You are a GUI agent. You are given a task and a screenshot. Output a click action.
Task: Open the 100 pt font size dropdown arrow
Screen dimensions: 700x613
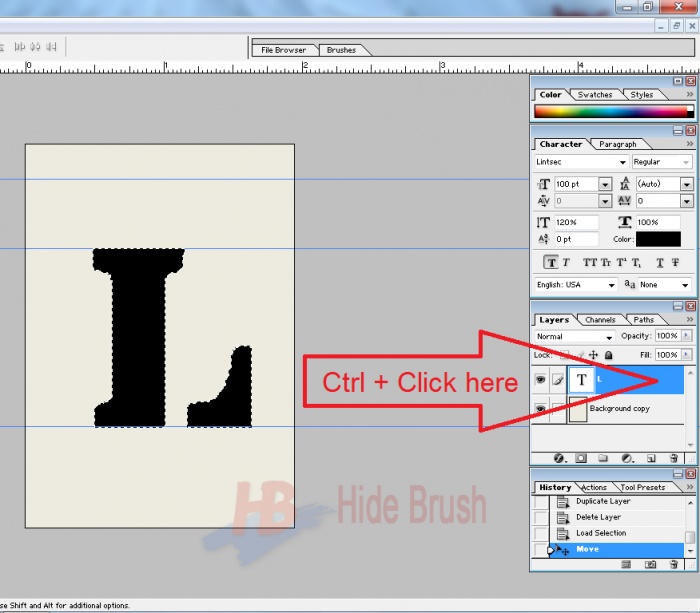tap(605, 184)
